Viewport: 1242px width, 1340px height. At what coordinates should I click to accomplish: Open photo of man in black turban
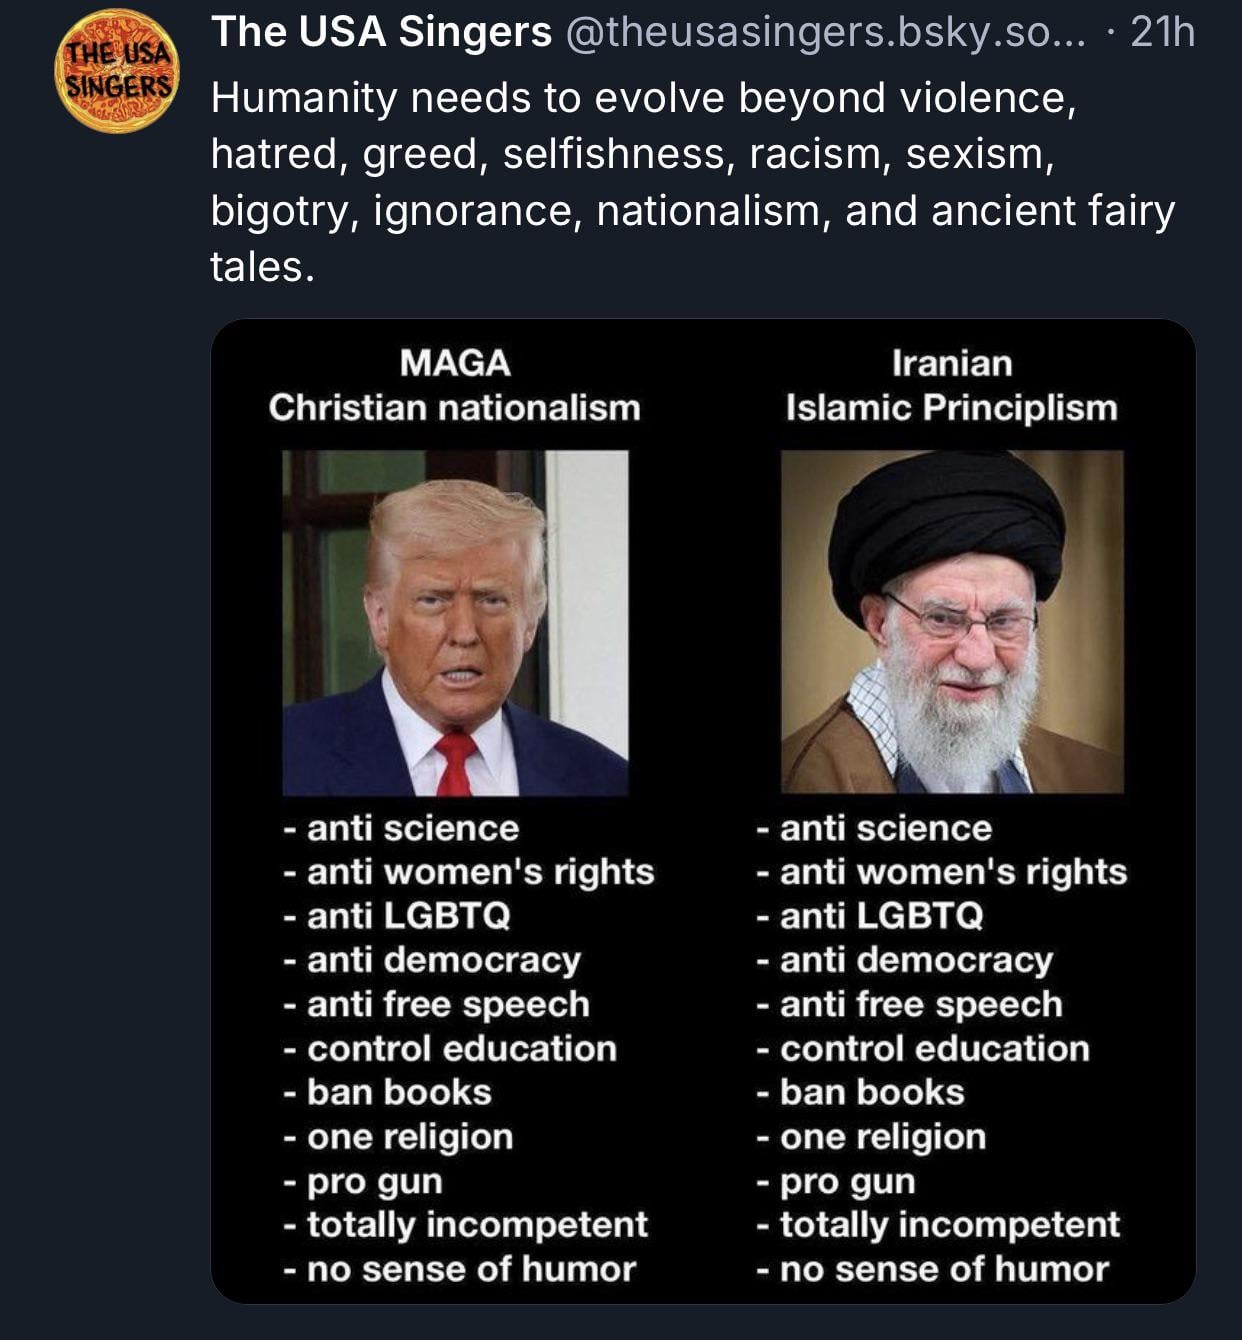tap(951, 622)
